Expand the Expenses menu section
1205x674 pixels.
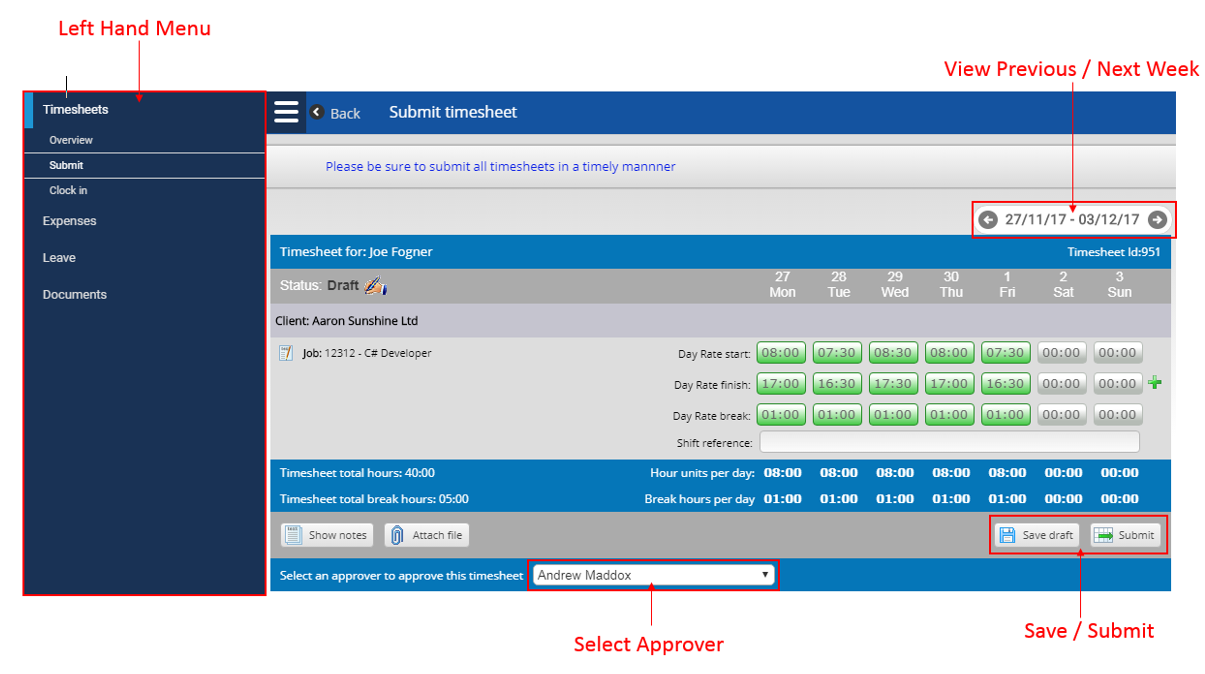(70, 221)
